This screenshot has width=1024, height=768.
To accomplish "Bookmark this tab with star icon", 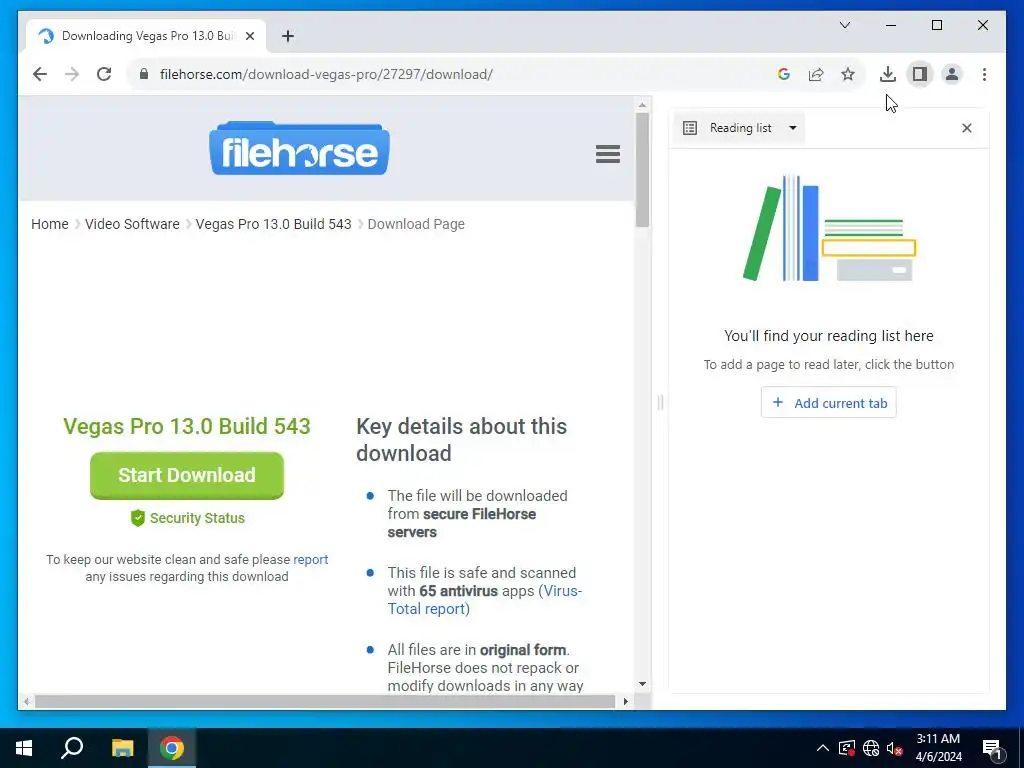I will [x=848, y=74].
